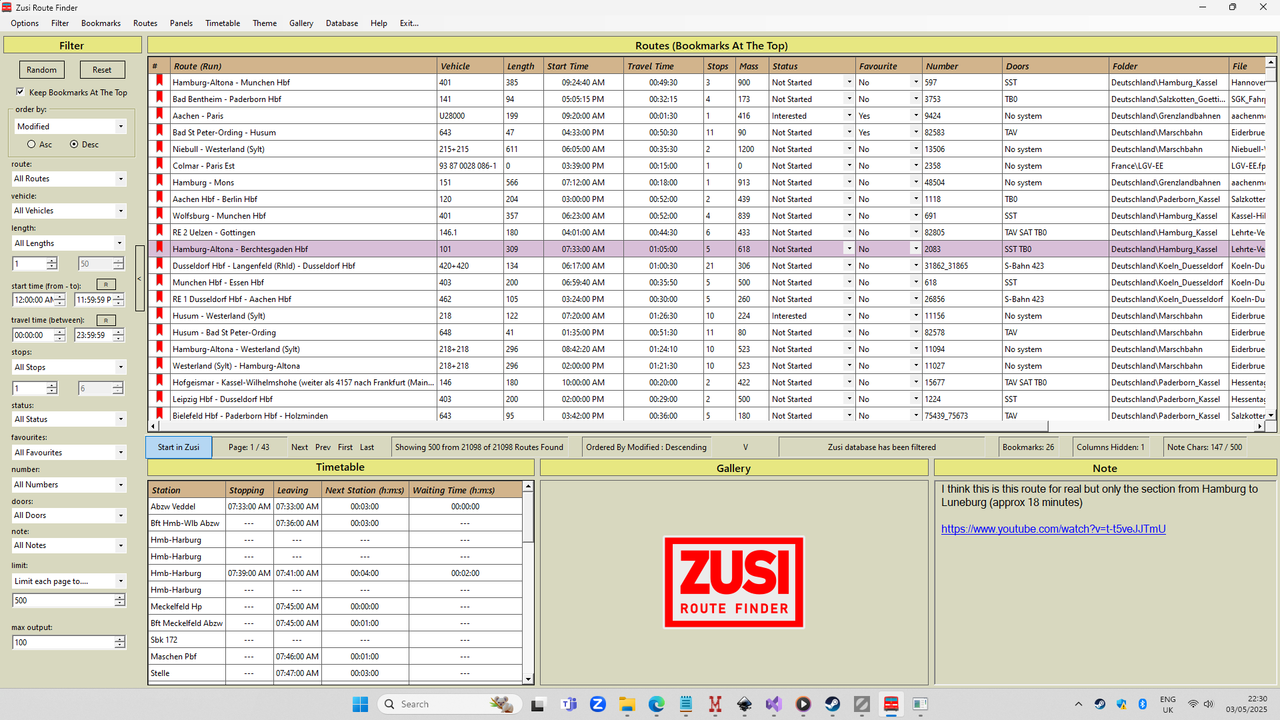
Task: Click the bookmark flag on Bad Bentheim - Paderborn Hbf row
Action: click(x=158, y=99)
